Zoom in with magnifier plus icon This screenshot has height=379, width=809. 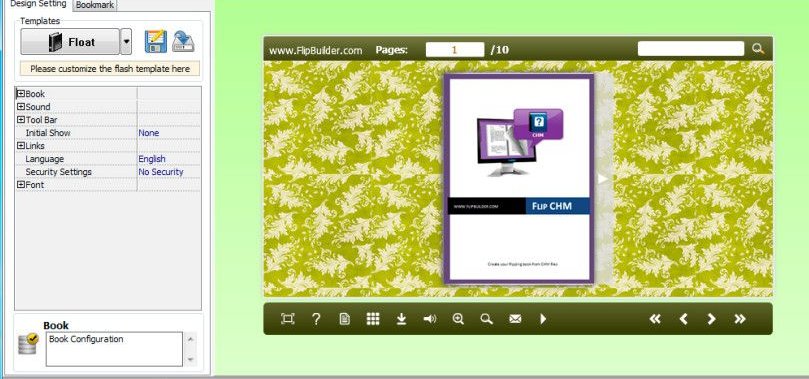tap(458, 319)
